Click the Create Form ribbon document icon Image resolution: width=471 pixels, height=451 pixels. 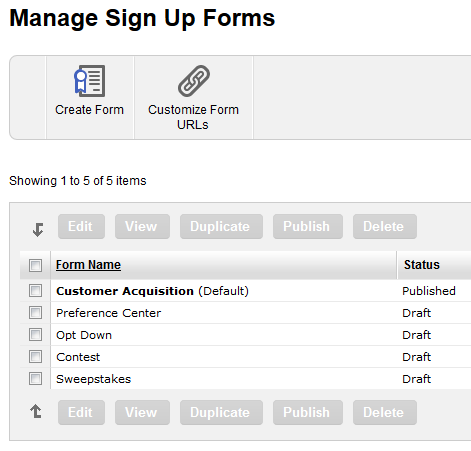(x=89, y=81)
